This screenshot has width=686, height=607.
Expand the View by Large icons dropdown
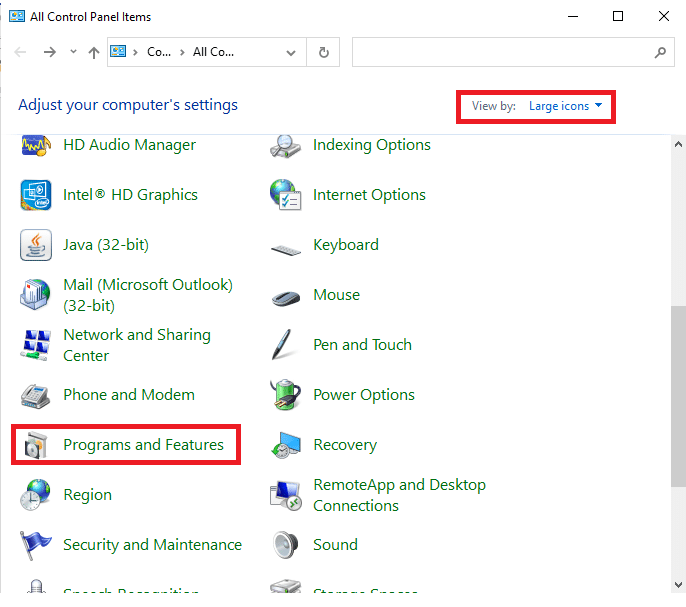pyautogui.click(x=565, y=106)
